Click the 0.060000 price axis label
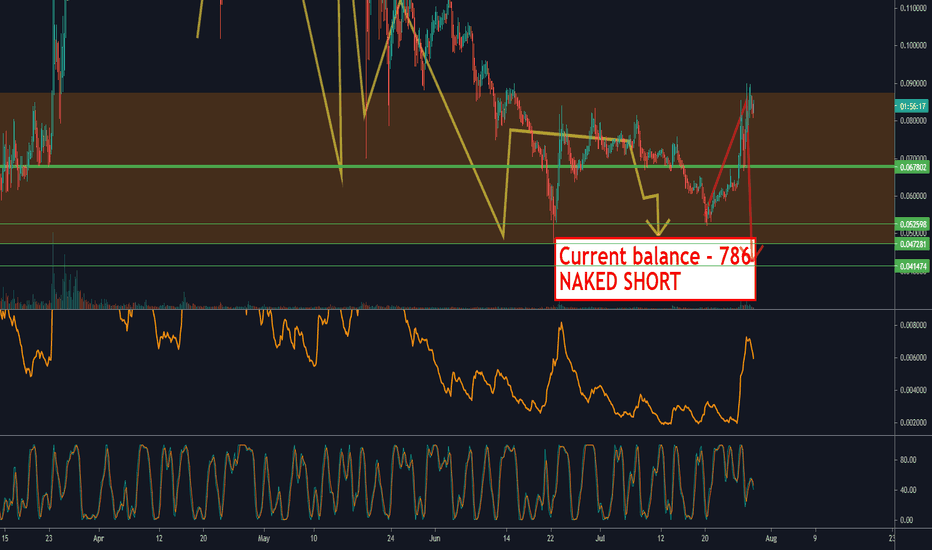 (913, 196)
